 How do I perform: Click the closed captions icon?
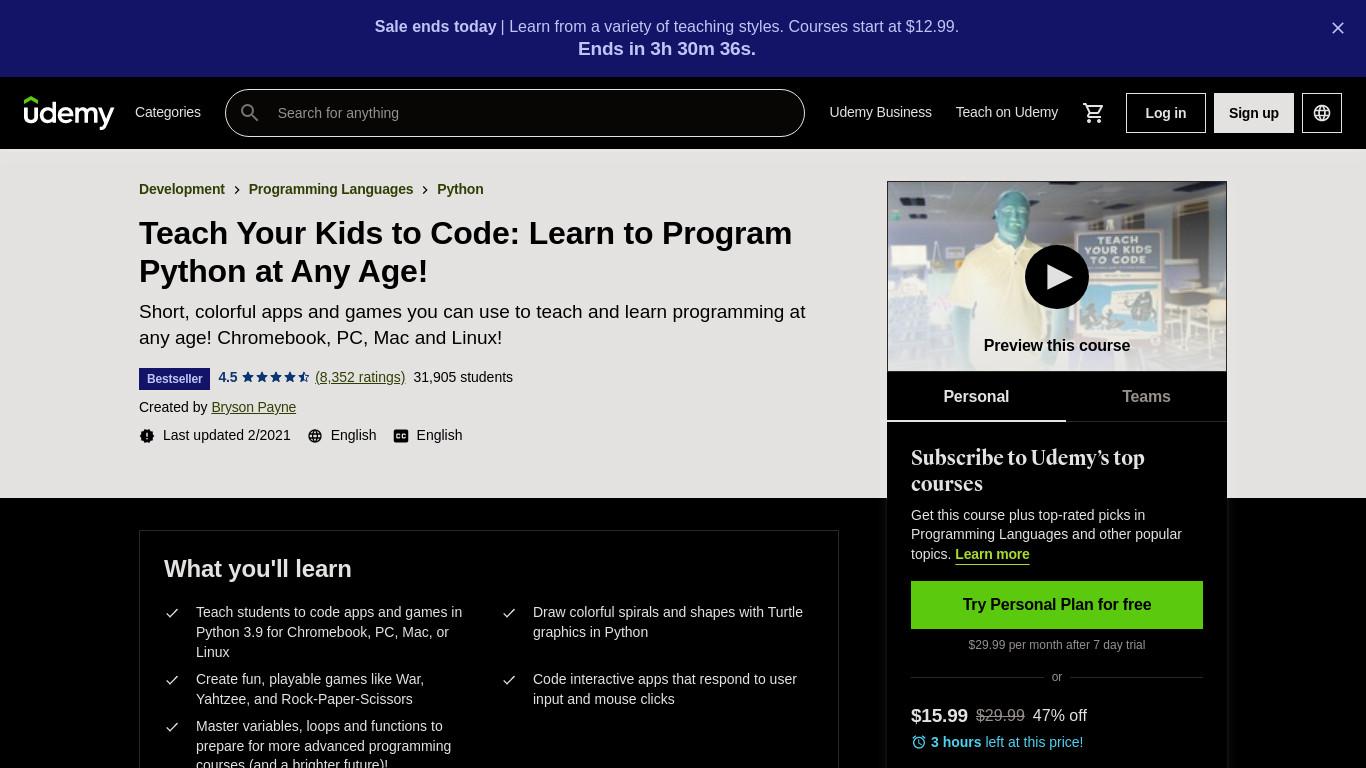401,436
